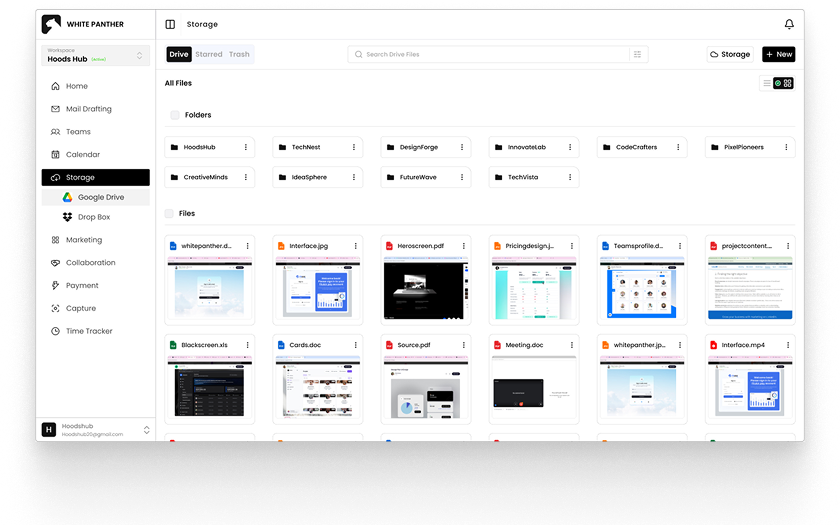Viewport: 840px width, 525px height.
Task: Expand the Hoods Hub workspace selector
Action: coord(139,56)
